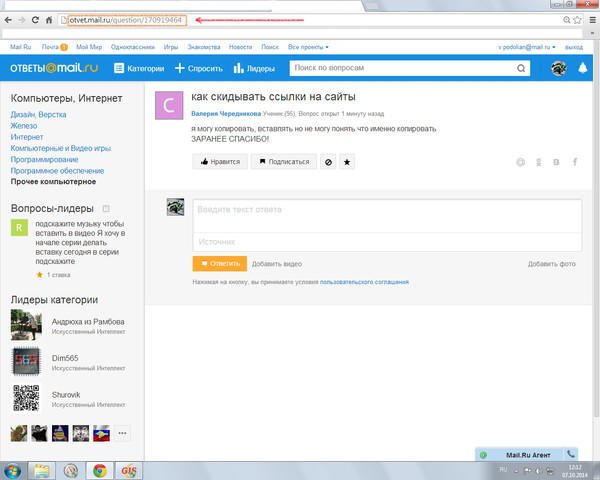Click the more leaders ellipsis button
600x480 pixels.
(122, 433)
